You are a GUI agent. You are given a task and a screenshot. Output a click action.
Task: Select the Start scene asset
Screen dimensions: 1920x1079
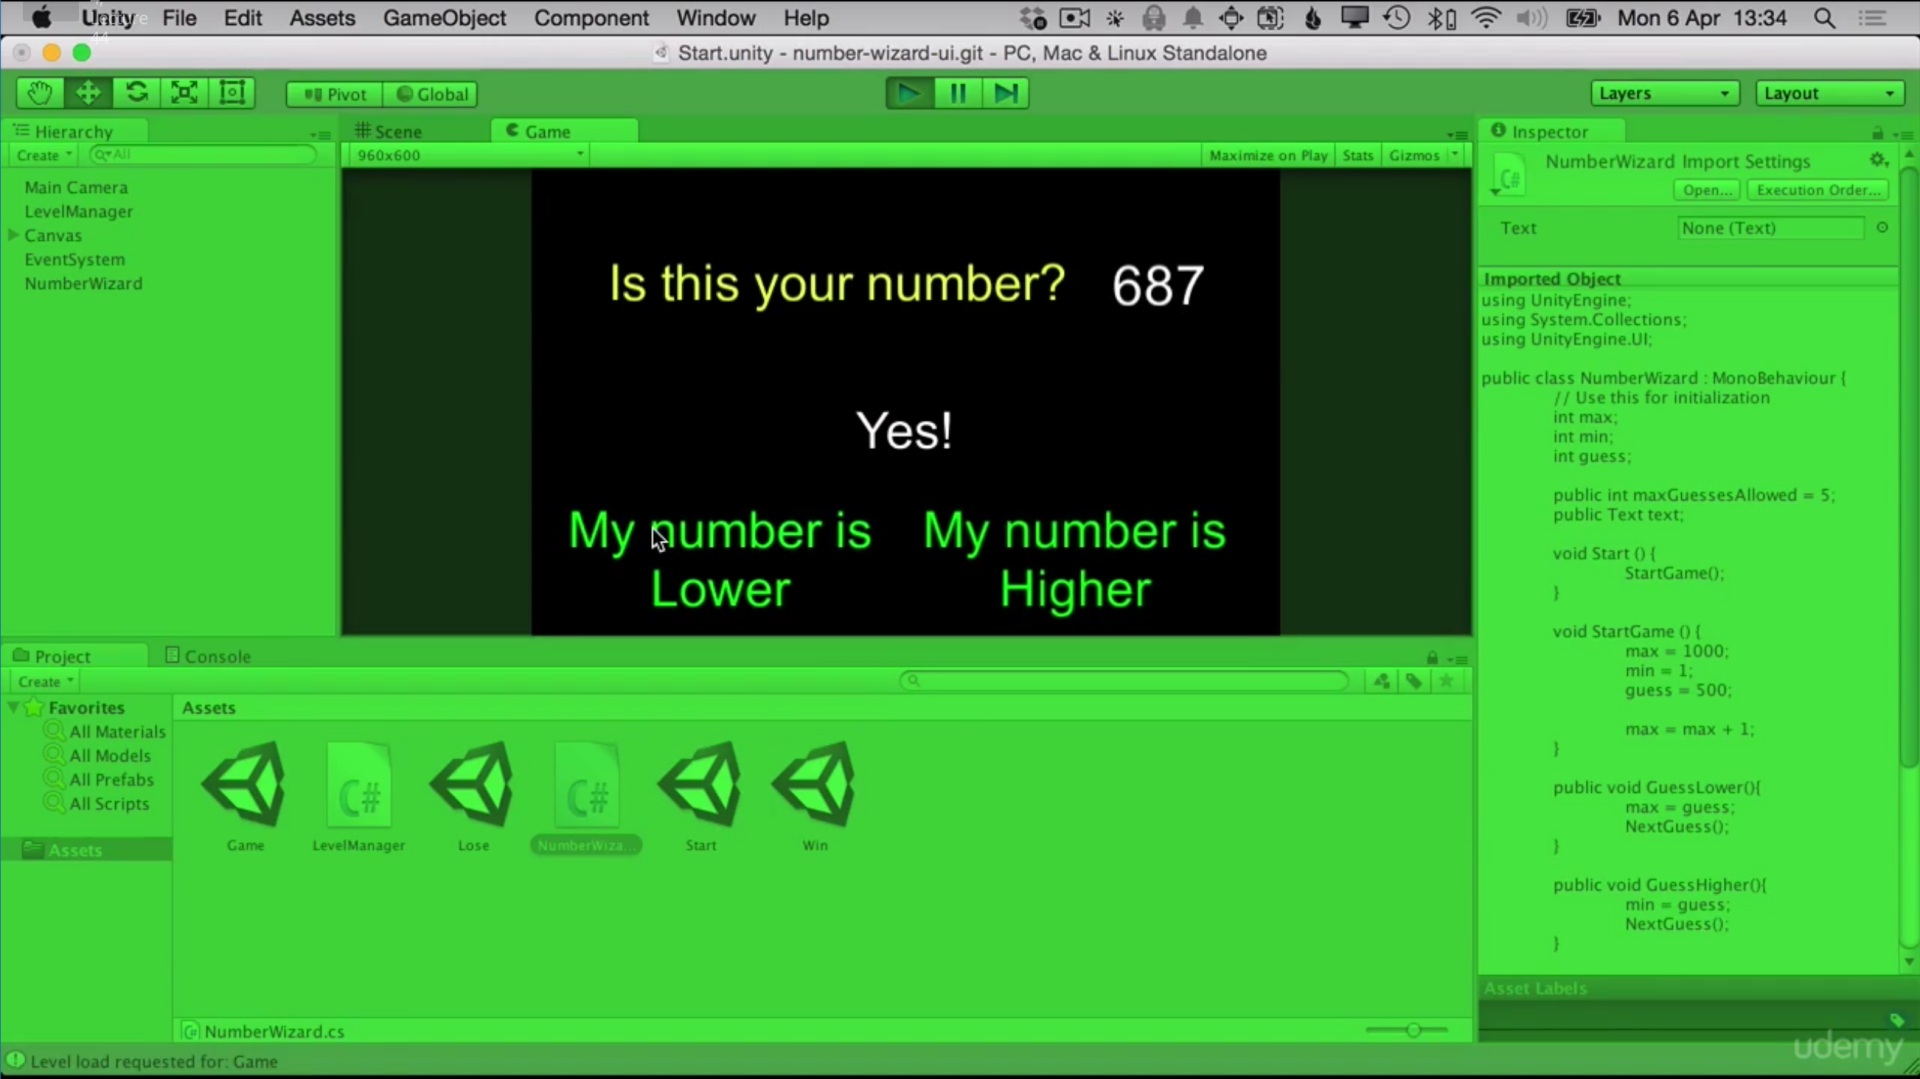[x=701, y=797]
